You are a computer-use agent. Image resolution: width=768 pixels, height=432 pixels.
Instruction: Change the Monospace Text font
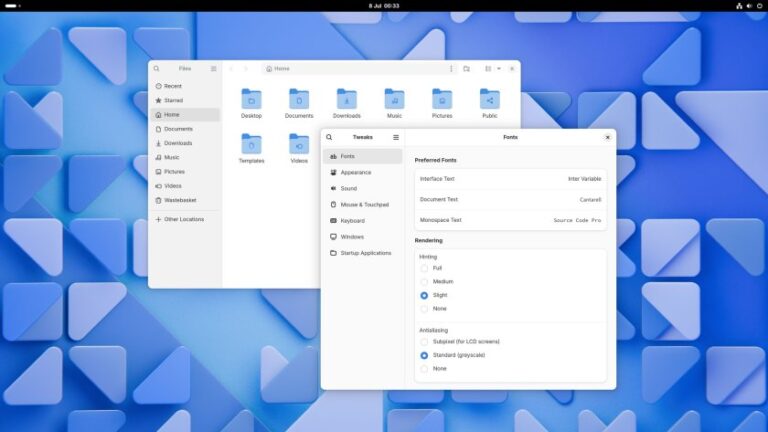[x=510, y=220]
